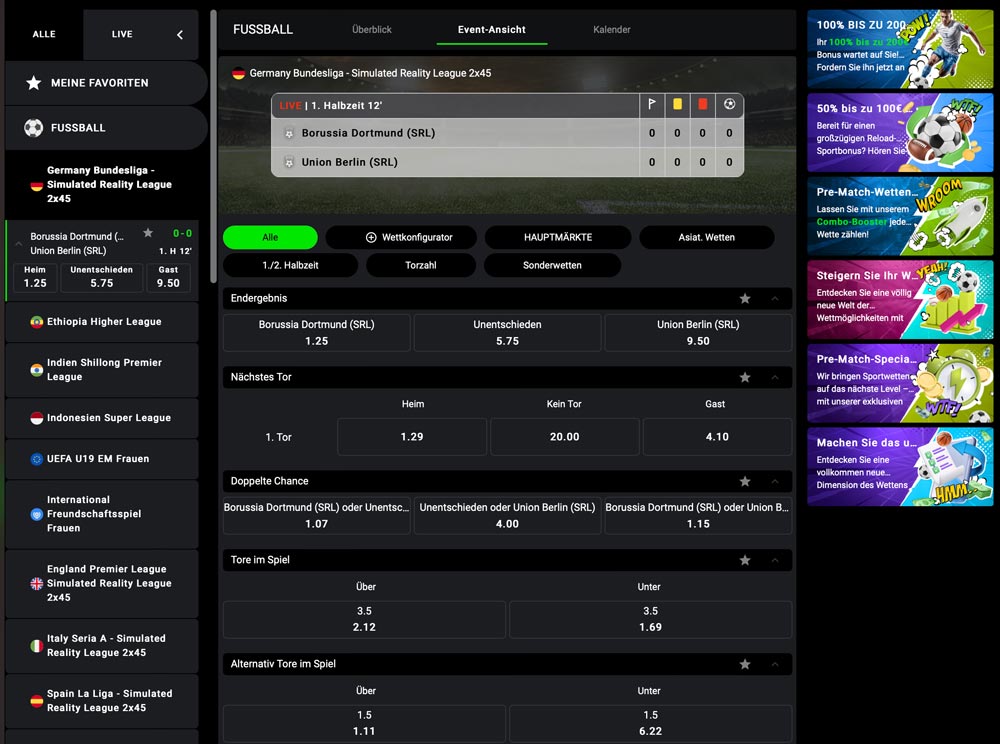
Task: Click the Wettkonfigurator plus icon
Action: coord(371,237)
